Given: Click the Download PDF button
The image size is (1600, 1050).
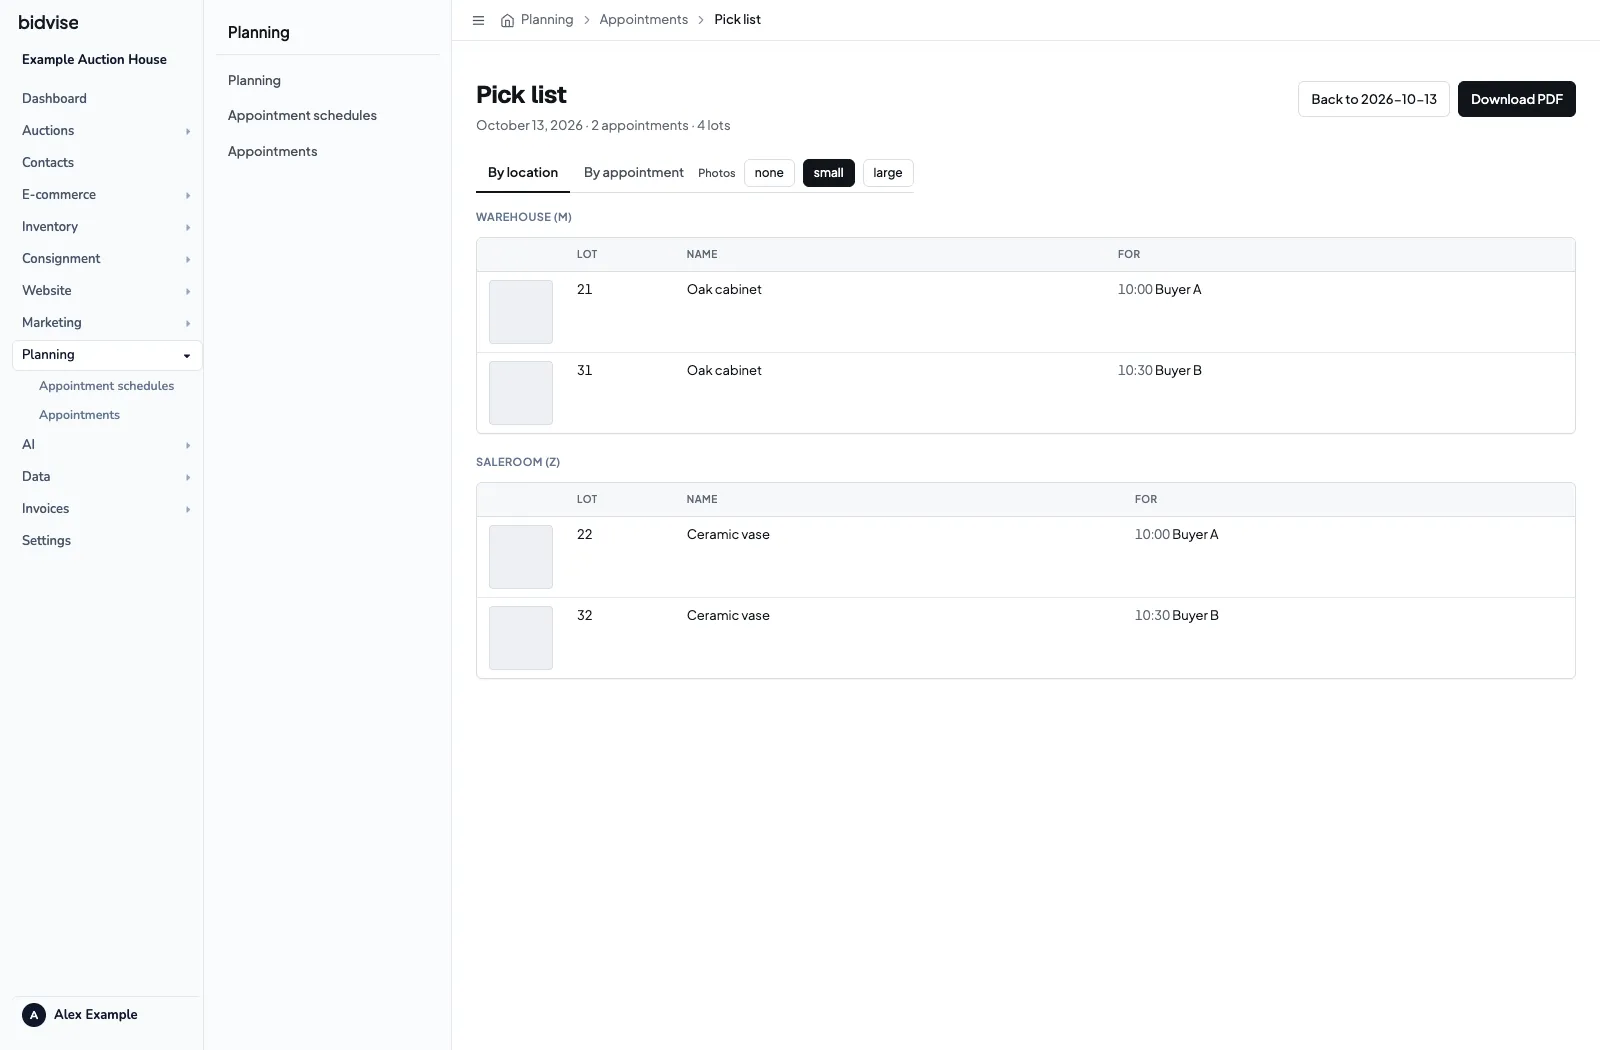Looking at the screenshot, I should (1516, 99).
